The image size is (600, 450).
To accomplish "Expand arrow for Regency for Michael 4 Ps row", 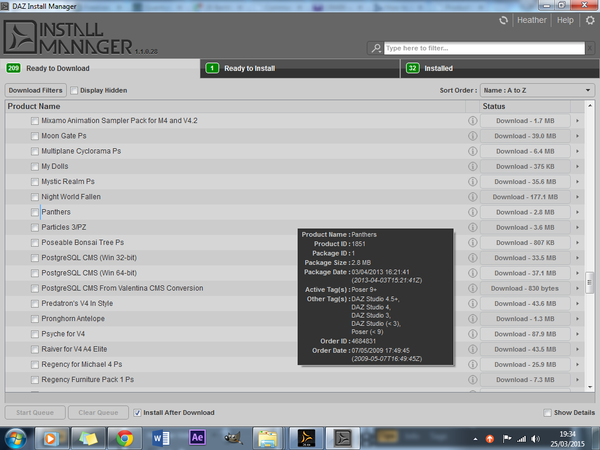I will 577,364.
